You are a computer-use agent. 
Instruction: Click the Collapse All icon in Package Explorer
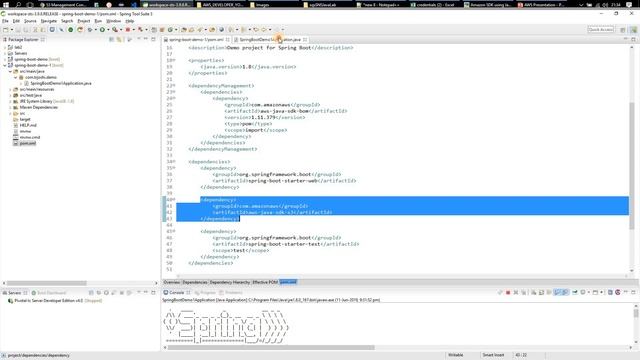click(111, 40)
